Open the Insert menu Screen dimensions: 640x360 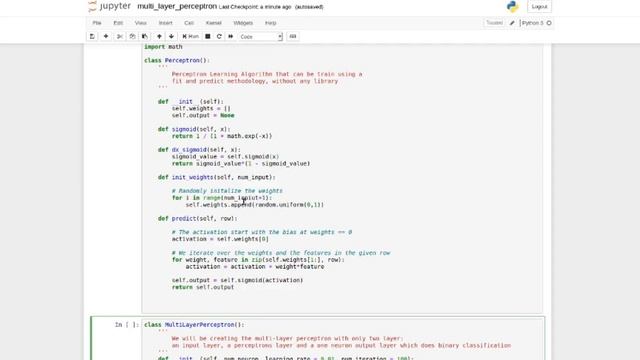tap(165, 23)
